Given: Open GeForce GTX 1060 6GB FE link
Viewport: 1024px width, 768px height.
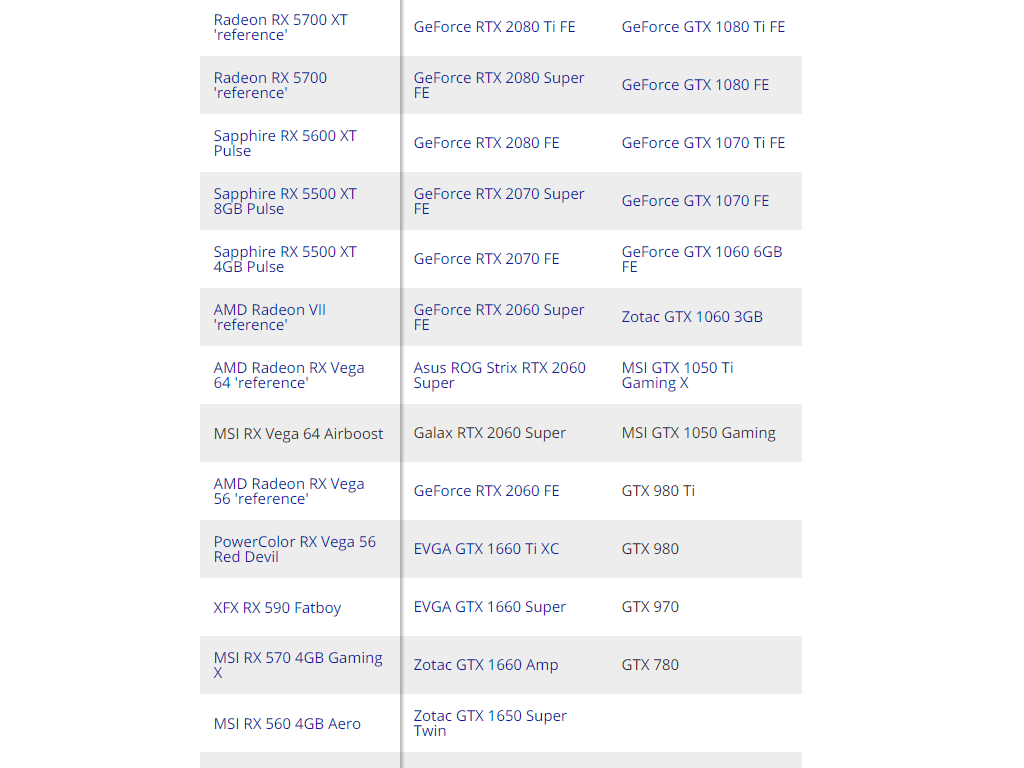Looking at the screenshot, I should click(x=702, y=259).
